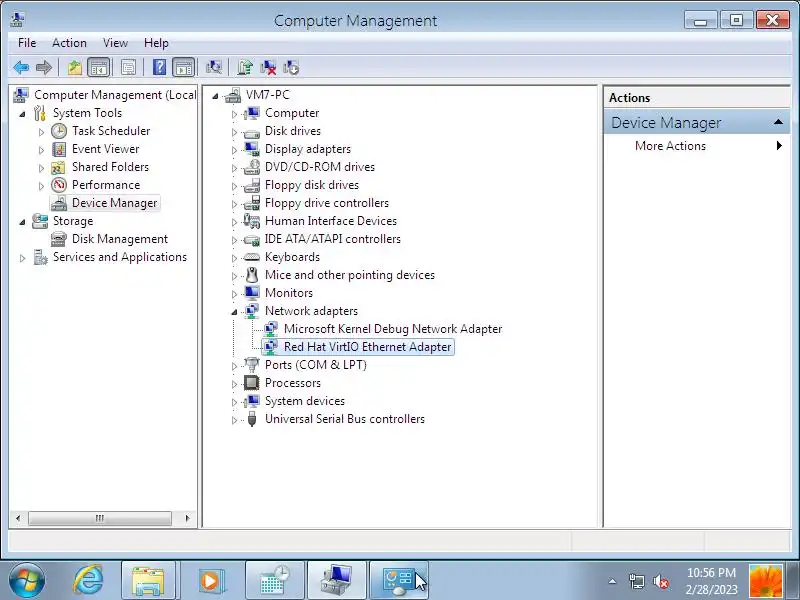Launch Internet Explorer from taskbar
Viewport: 800px width, 600px height.
click(89, 580)
